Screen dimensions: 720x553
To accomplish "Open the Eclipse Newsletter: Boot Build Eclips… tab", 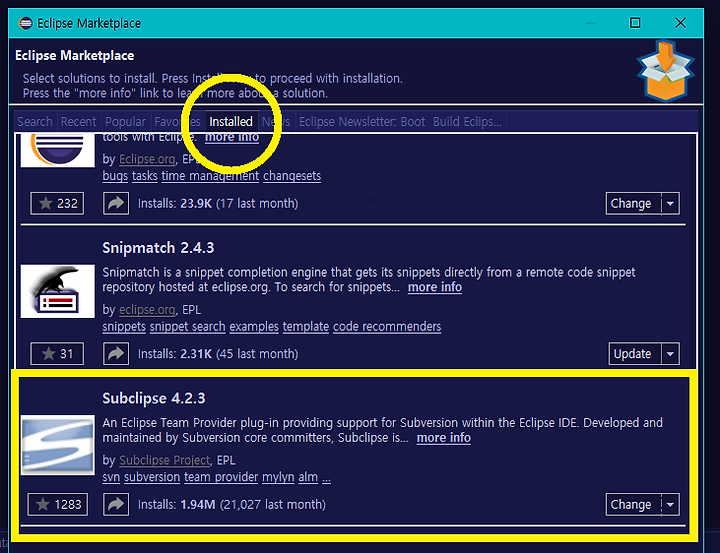I will (x=400, y=122).
